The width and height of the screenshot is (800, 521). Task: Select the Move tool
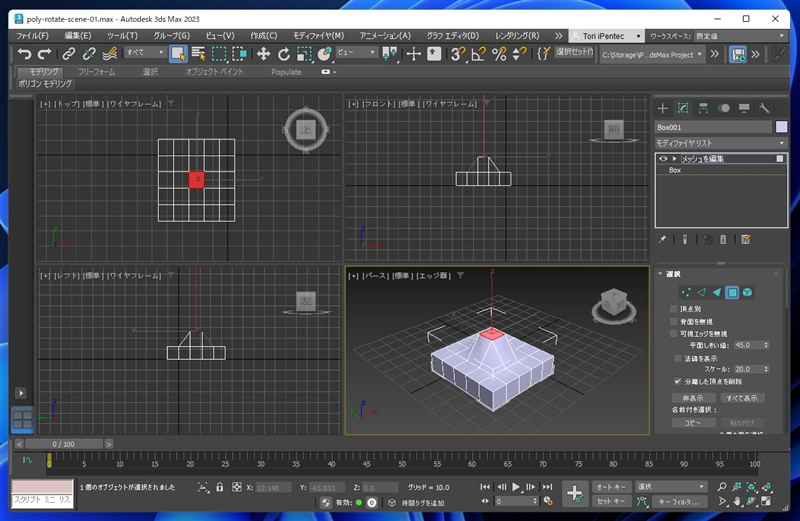point(263,54)
